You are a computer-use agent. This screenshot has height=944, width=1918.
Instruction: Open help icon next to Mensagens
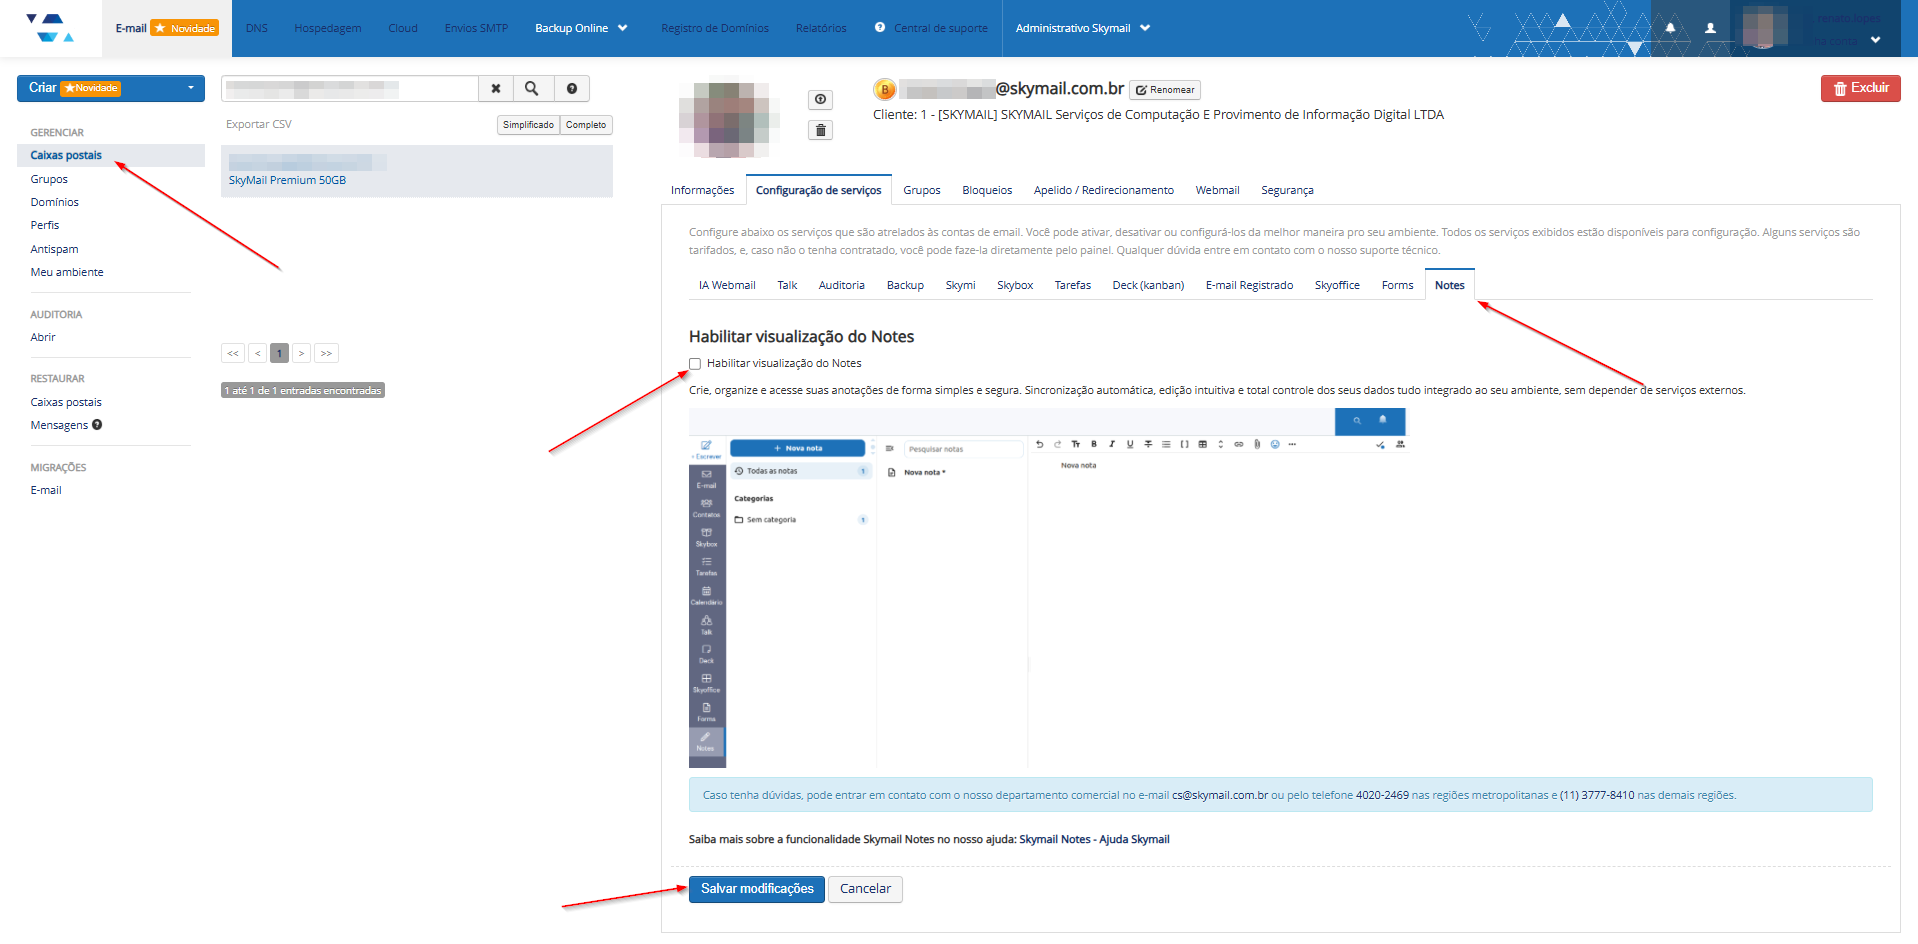pyautogui.click(x=97, y=425)
